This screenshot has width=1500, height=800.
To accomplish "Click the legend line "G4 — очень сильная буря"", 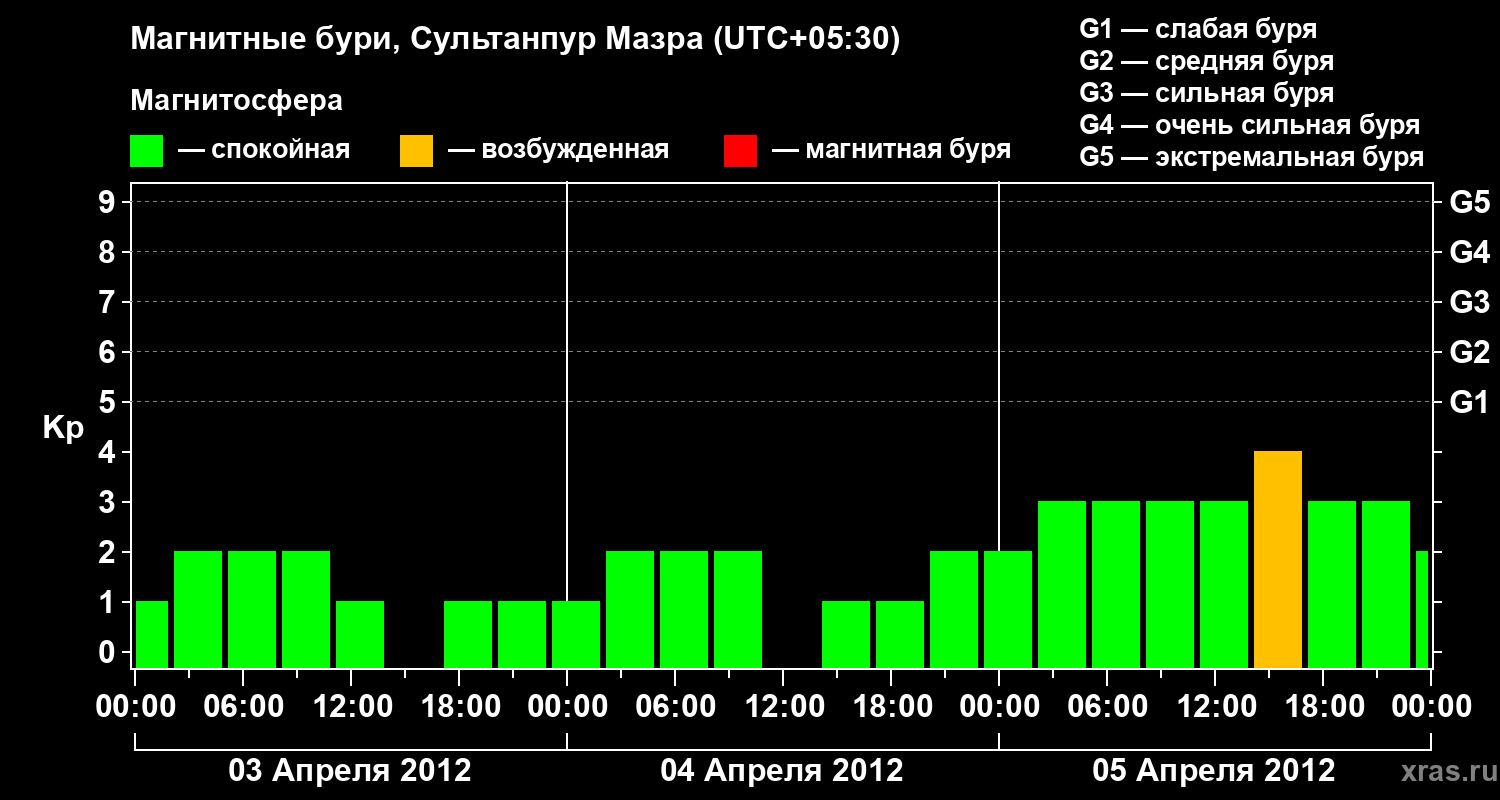I will point(1250,125).
